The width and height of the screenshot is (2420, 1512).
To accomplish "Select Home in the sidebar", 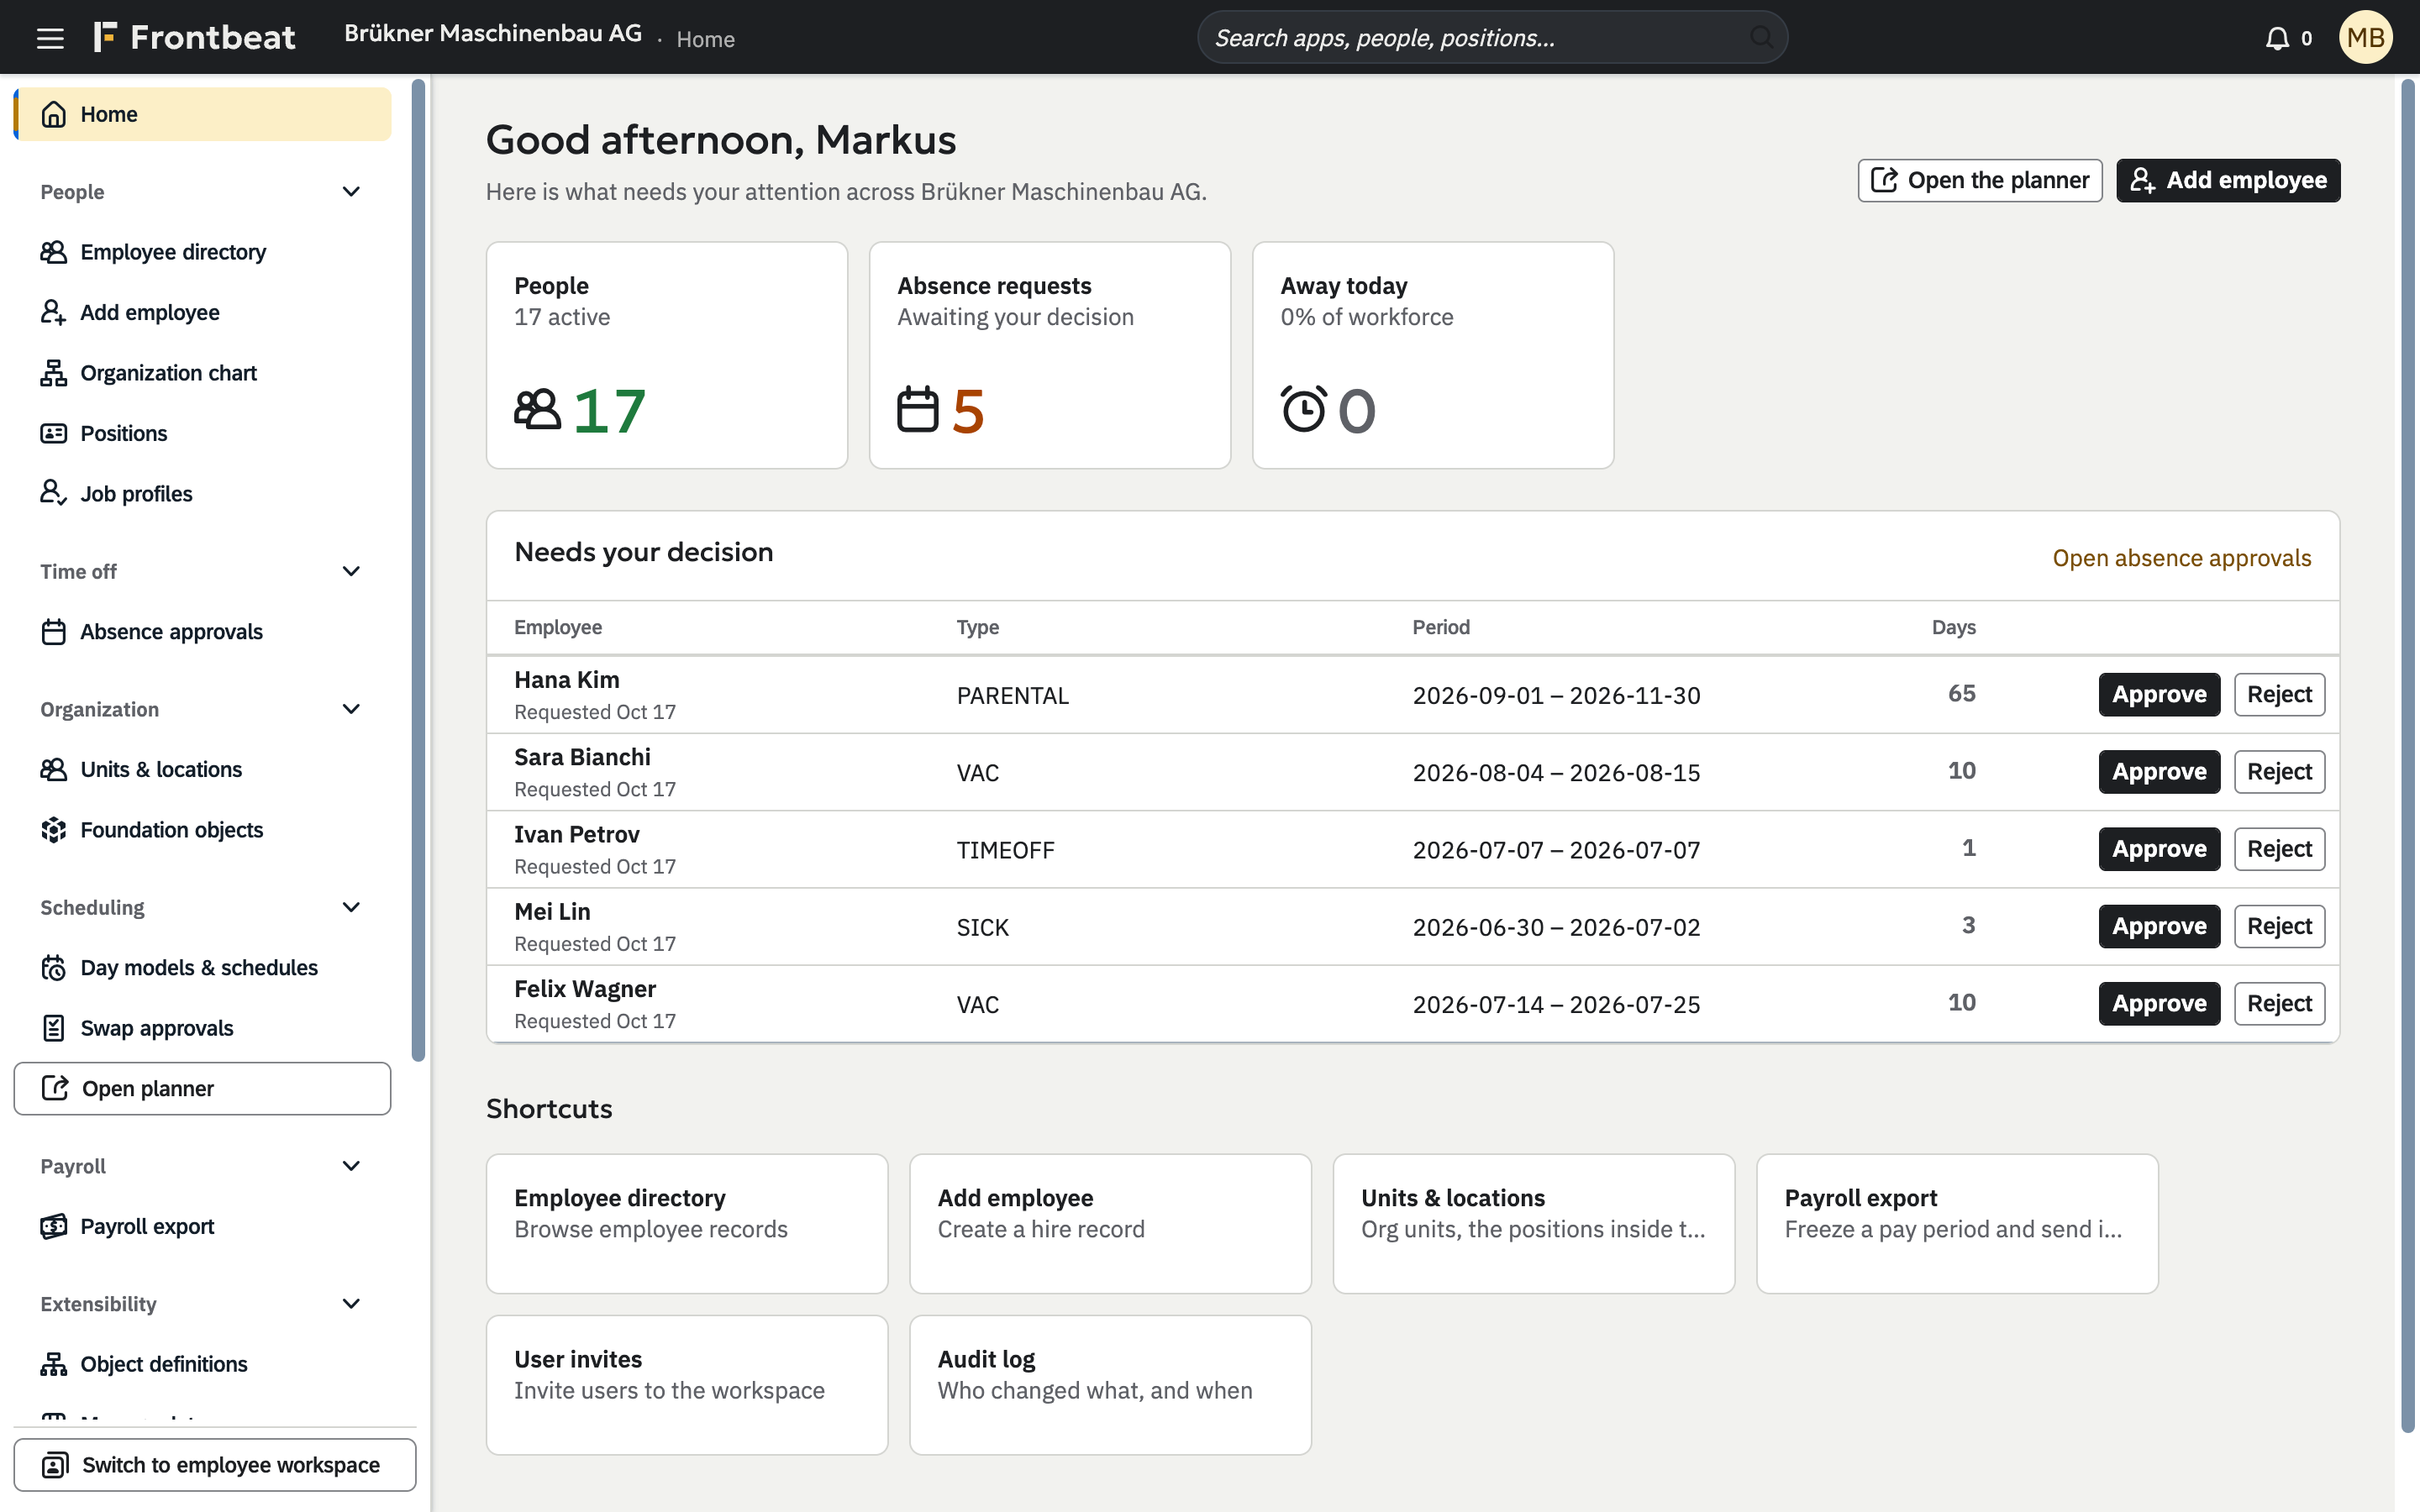I will tap(202, 114).
